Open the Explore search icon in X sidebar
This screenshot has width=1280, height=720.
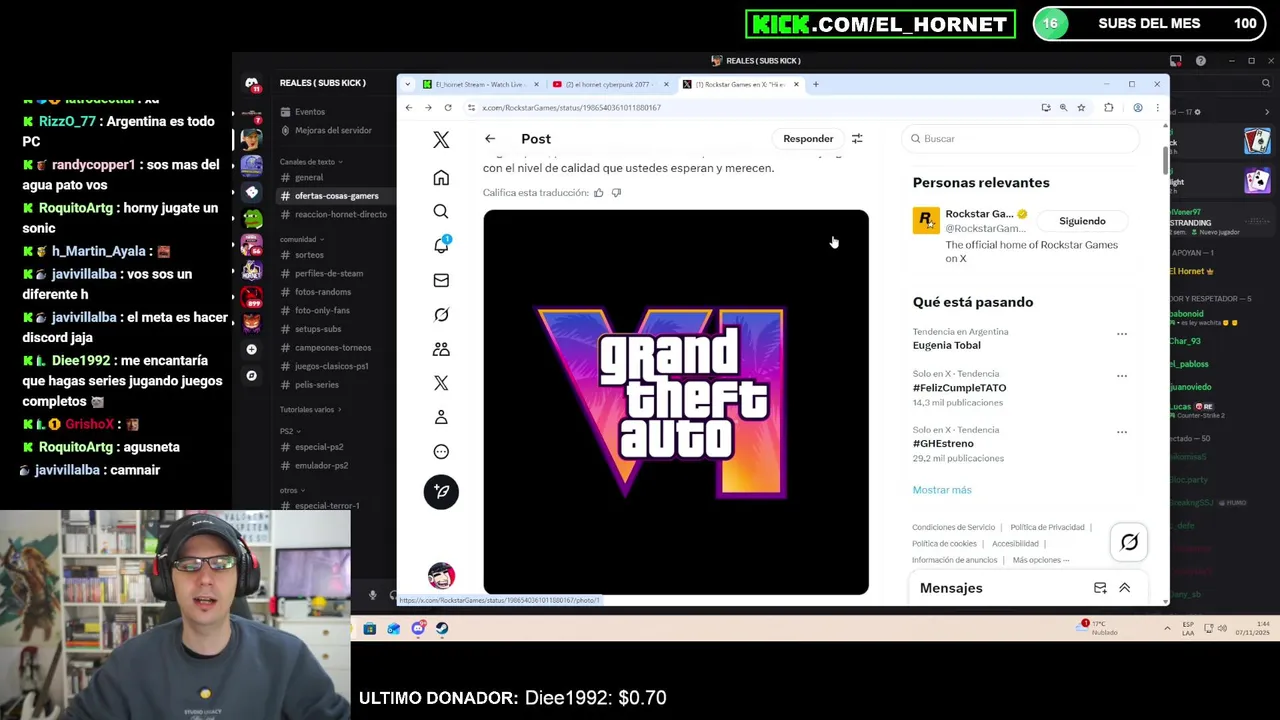(x=441, y=212)
